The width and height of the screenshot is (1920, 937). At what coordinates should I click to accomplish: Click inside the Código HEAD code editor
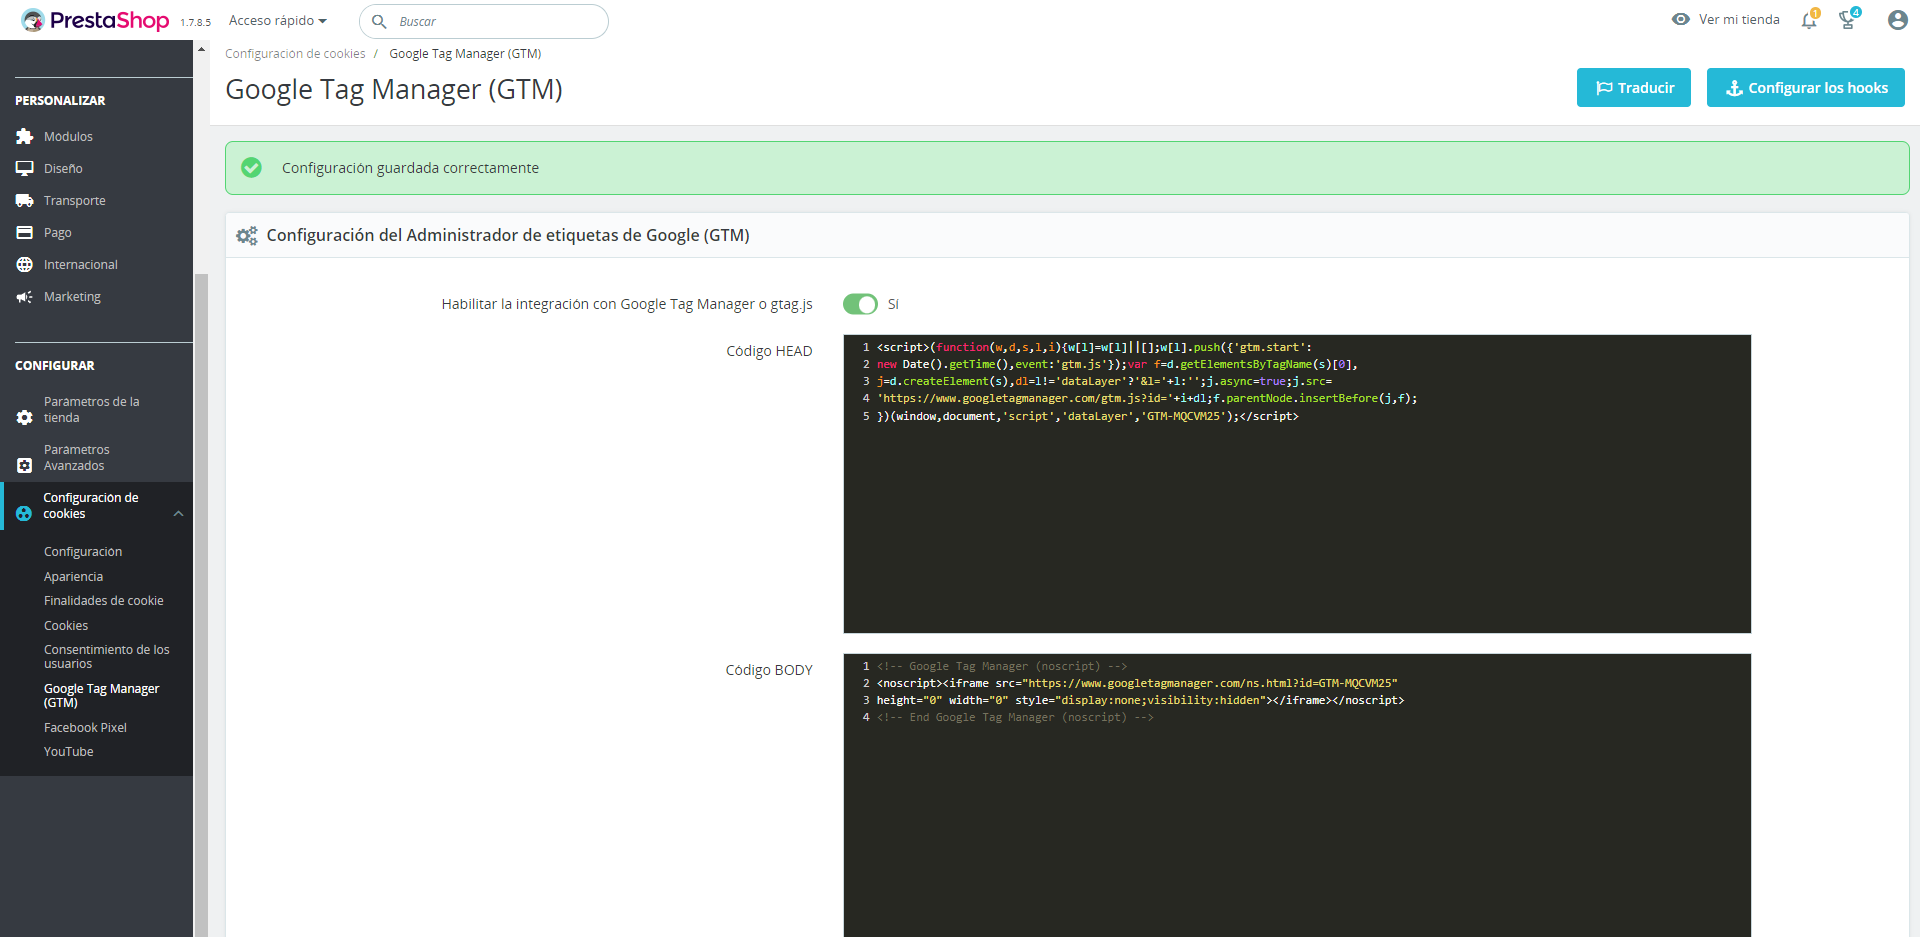pyautogui.click(x=1296, y=520)
